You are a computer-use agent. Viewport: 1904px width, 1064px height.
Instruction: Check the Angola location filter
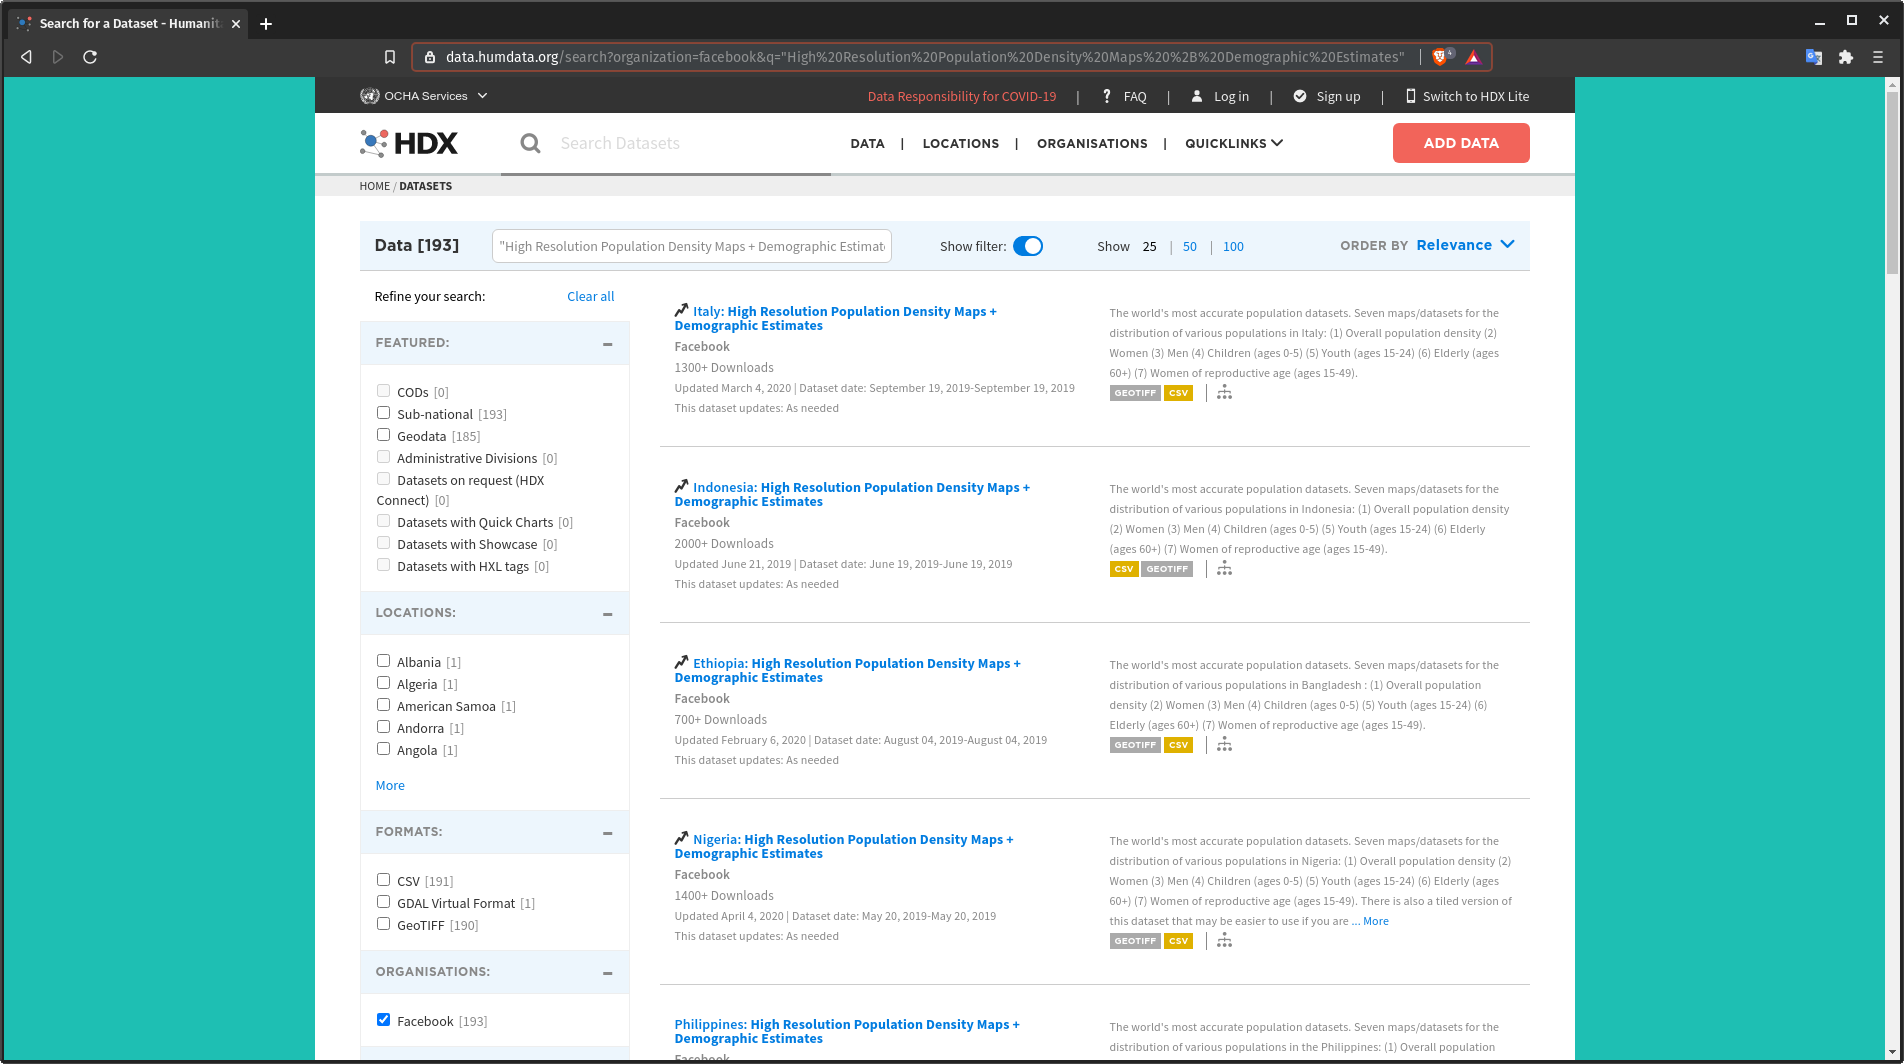coord(383,749)
